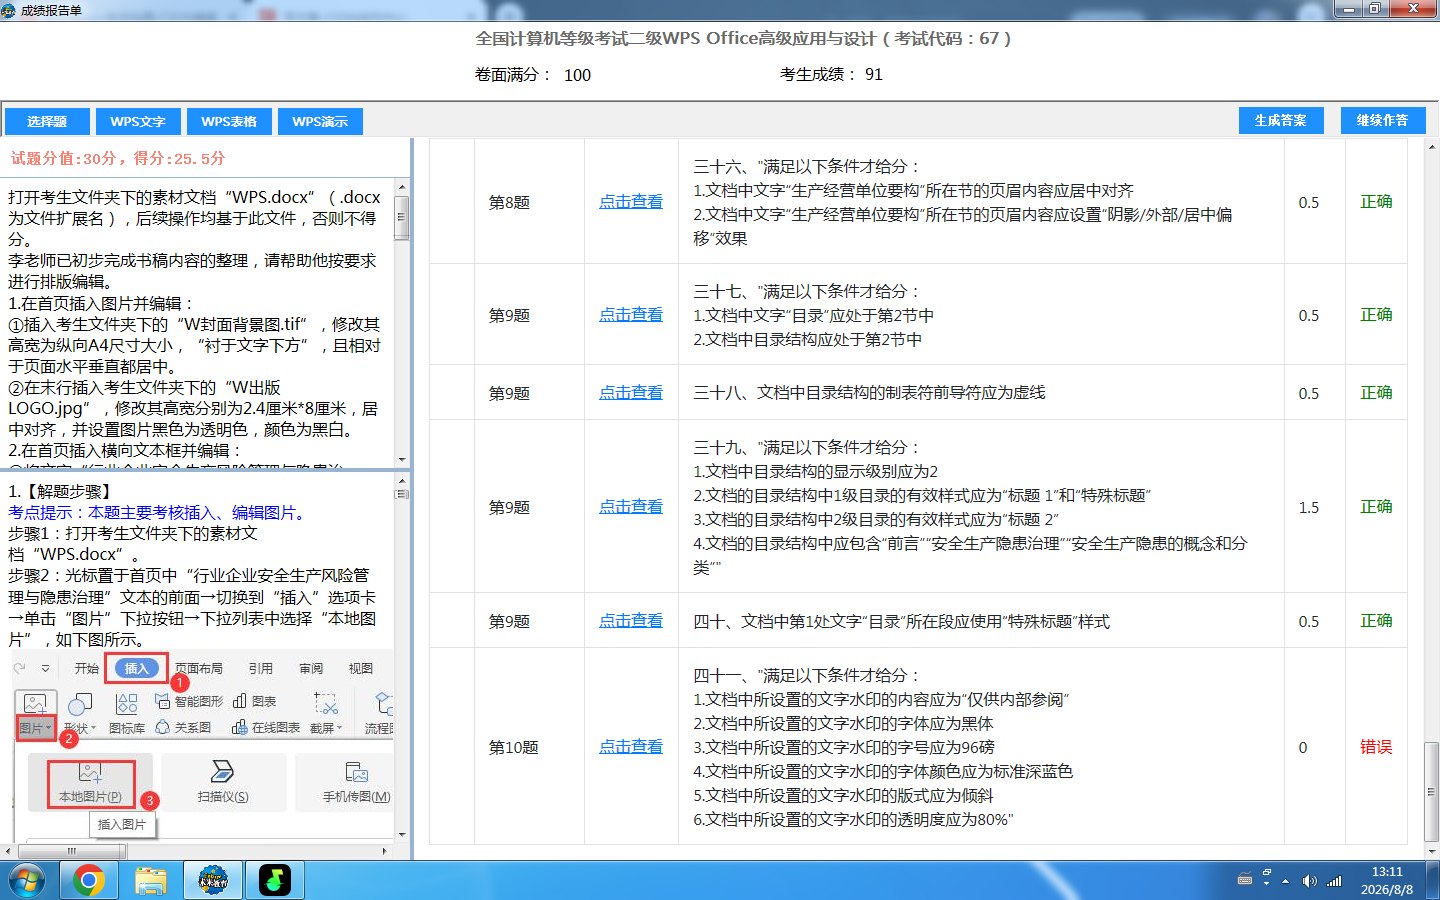Go to the WPS演示 tab
This screenshot has width=1440, height=900.
coord(320,121)
